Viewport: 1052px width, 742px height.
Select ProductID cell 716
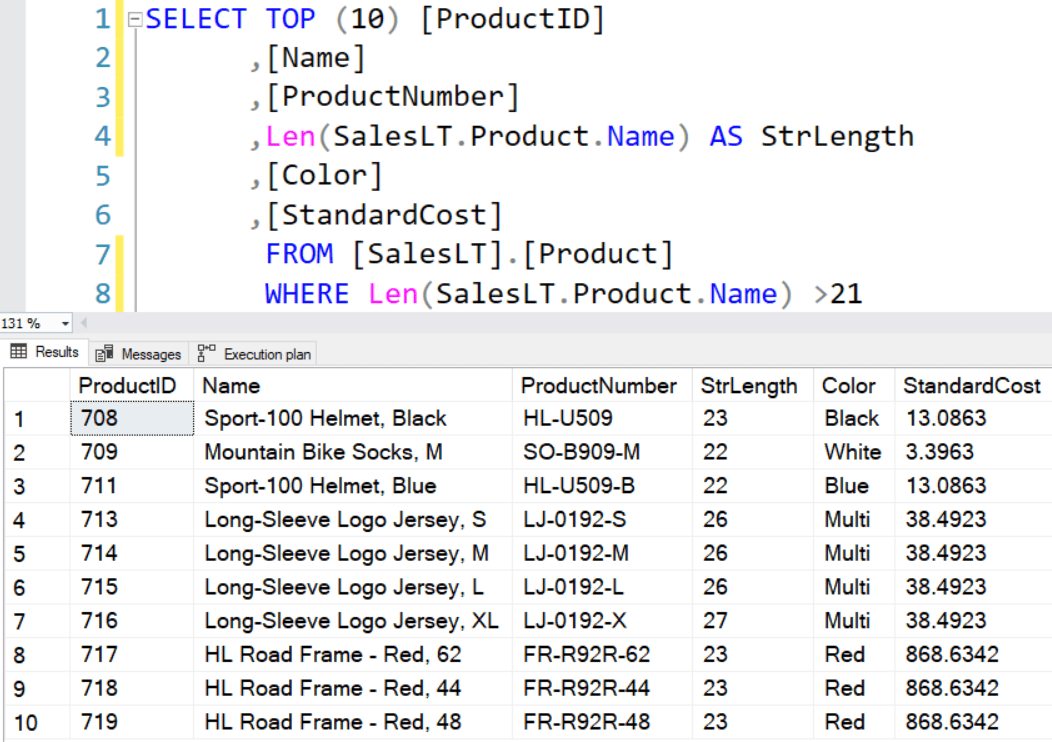[x=132, y=621]
